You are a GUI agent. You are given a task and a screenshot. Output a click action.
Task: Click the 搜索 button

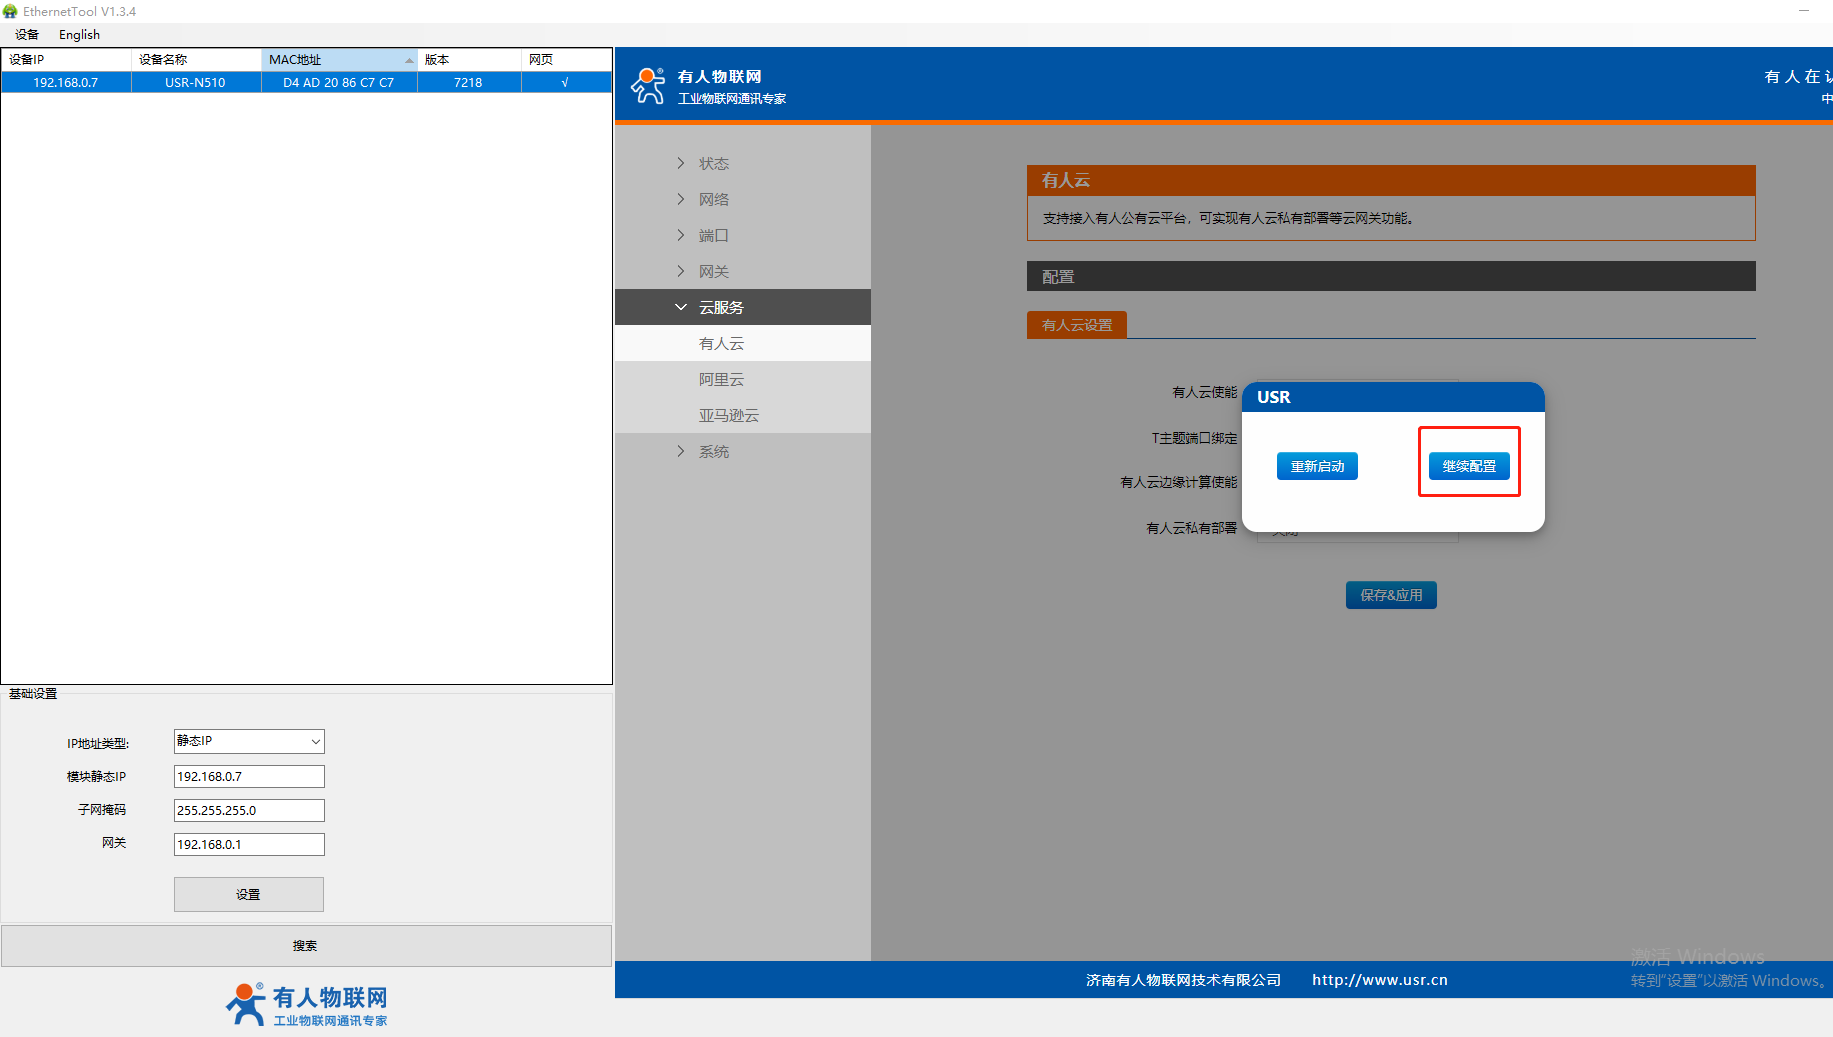point(306,946)
